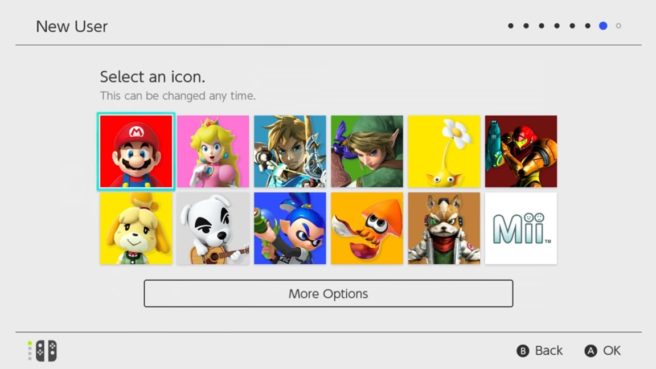Pick the Breath of the Wild Link icon
The width and height of the screenshot is (656, 369).
pos(290,151)
